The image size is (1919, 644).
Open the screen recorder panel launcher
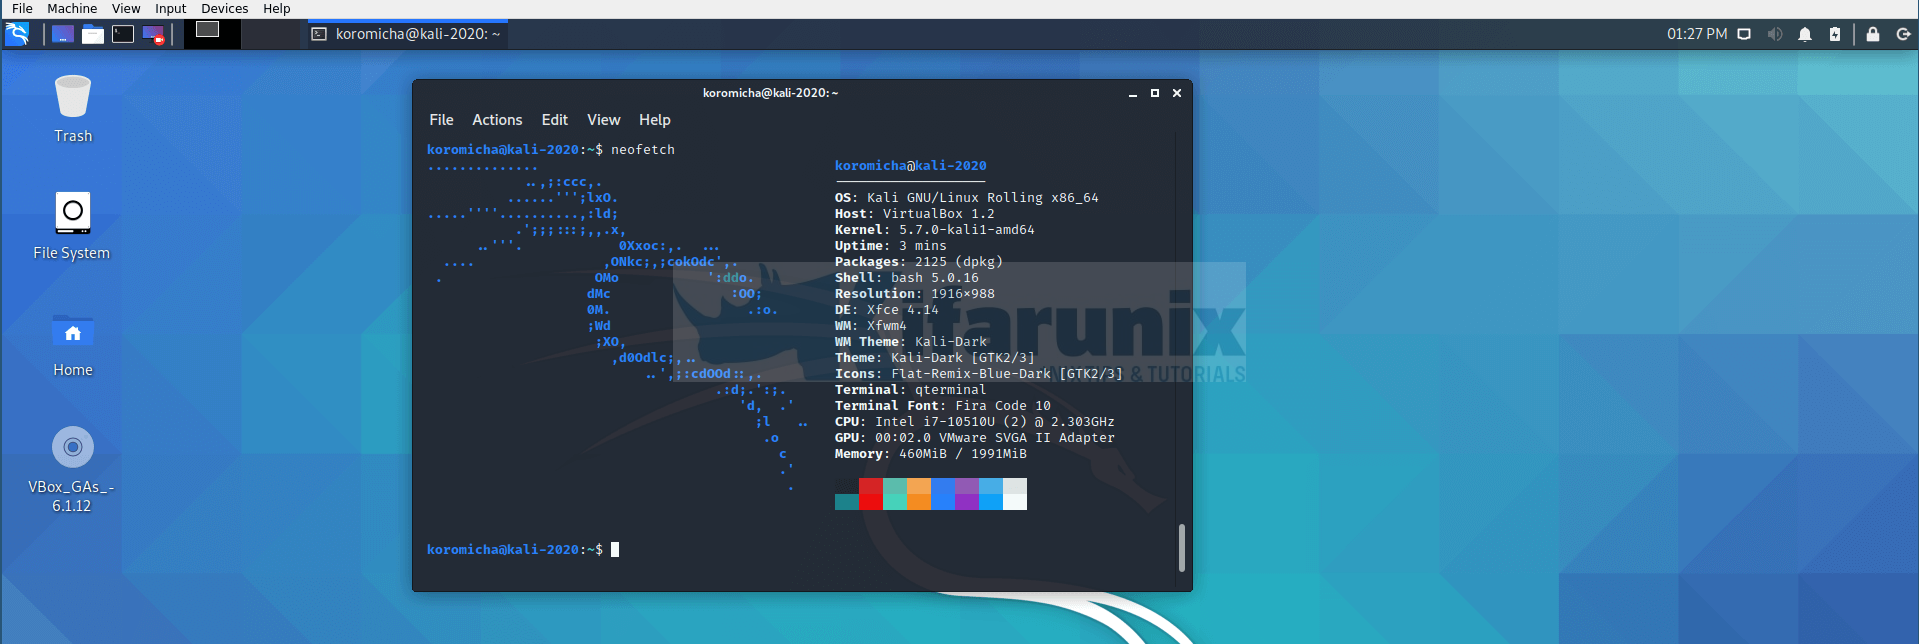pyautogui.click(x=153, y=34)
